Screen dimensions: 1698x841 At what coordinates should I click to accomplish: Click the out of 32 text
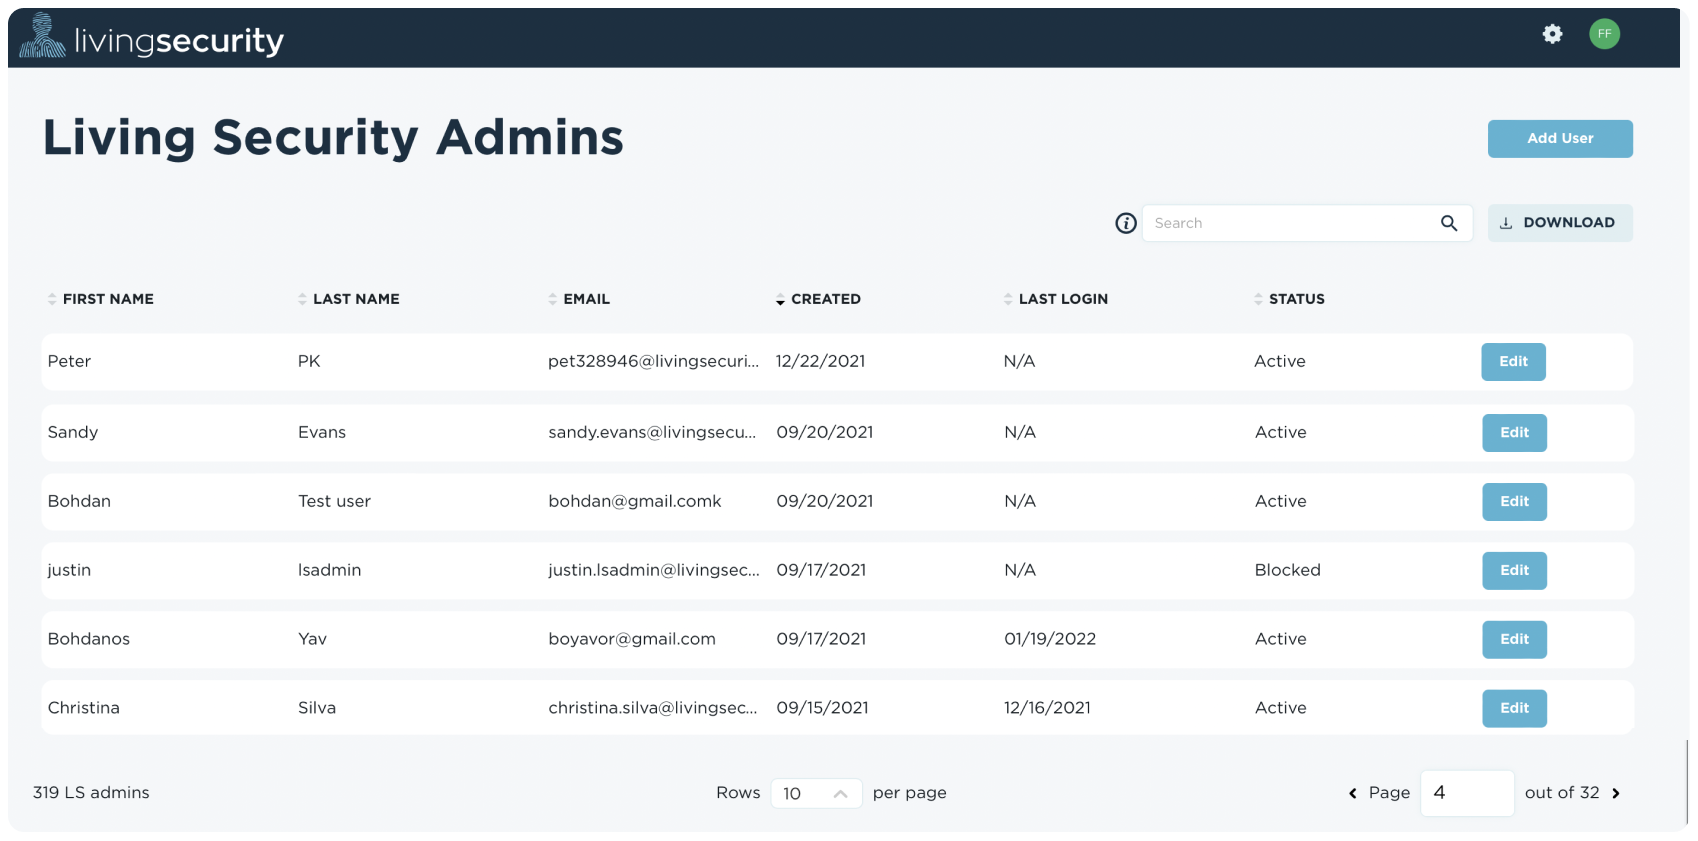click(x=1562, y=793)
